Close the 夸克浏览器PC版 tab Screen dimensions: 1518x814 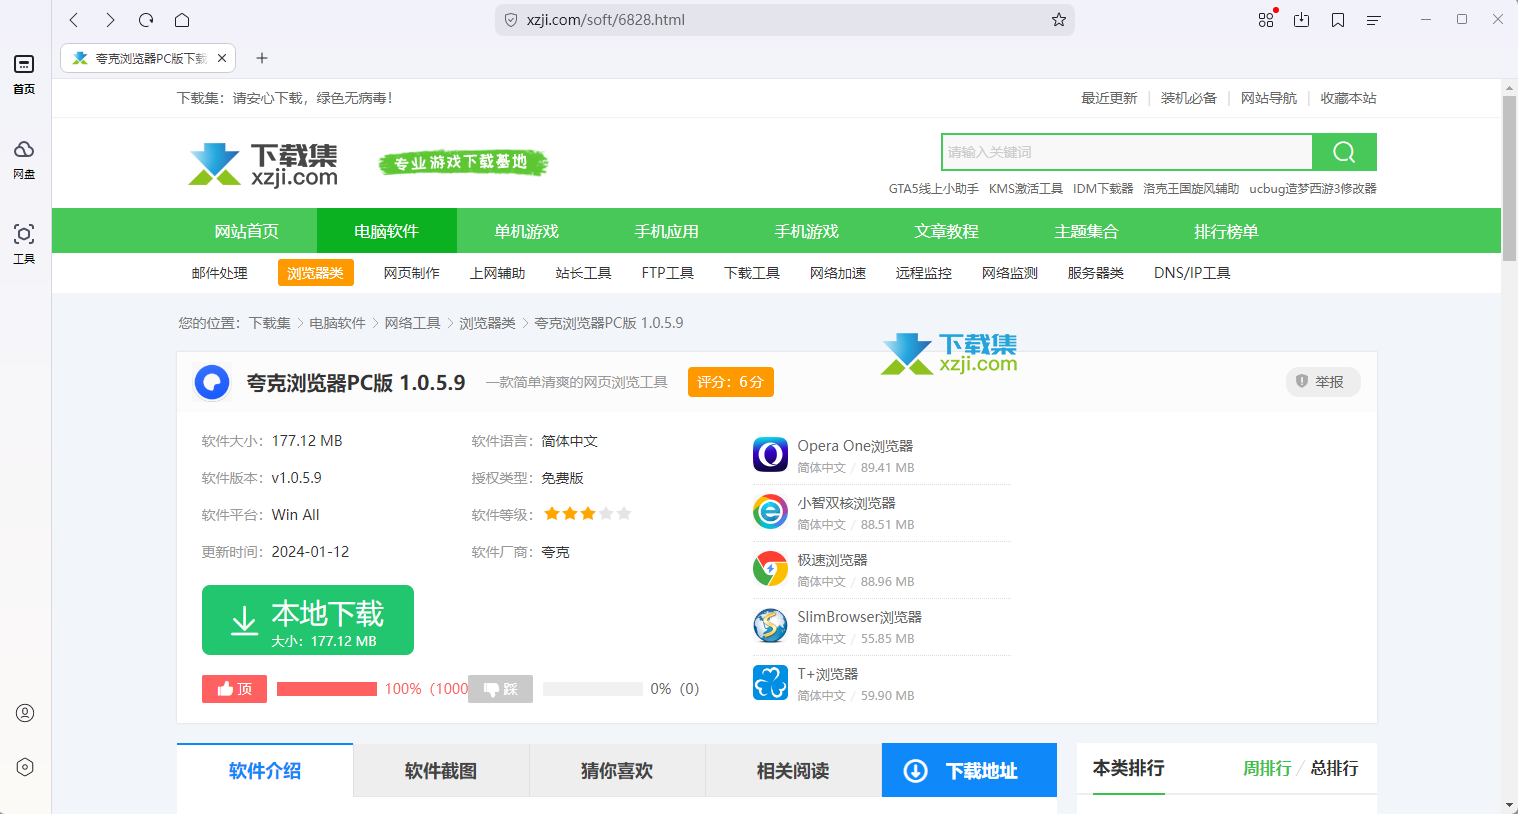[x=222, y=58]
